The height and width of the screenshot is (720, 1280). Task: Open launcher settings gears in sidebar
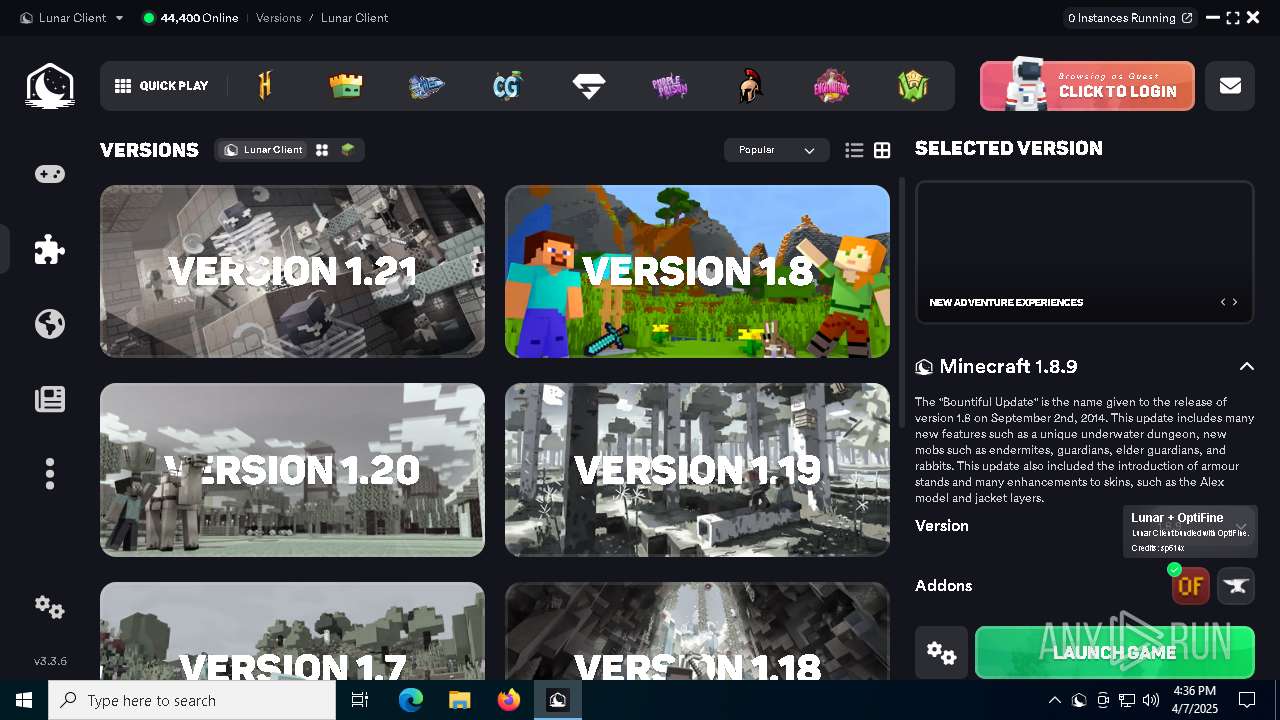point(50,607)
